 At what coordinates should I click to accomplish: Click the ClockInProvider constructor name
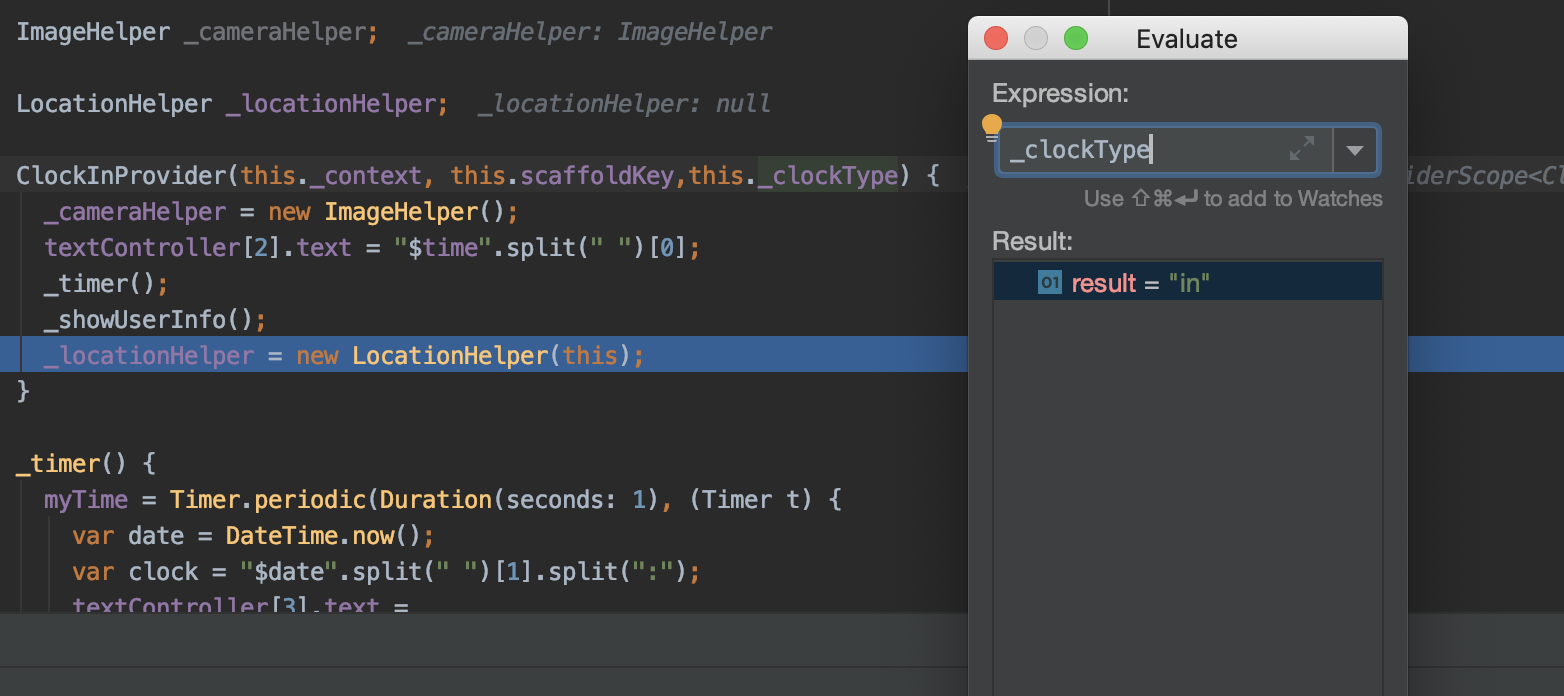coord(121,176)
